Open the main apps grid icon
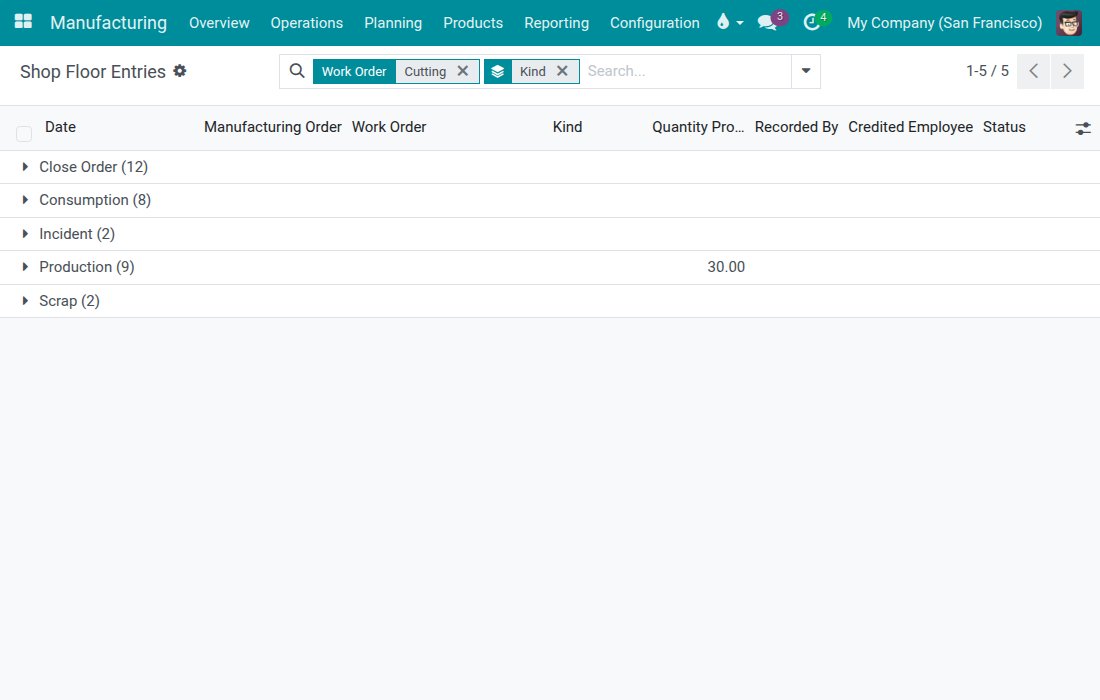The width and height of the screenshot is (1100, 700). pos(23,22)
